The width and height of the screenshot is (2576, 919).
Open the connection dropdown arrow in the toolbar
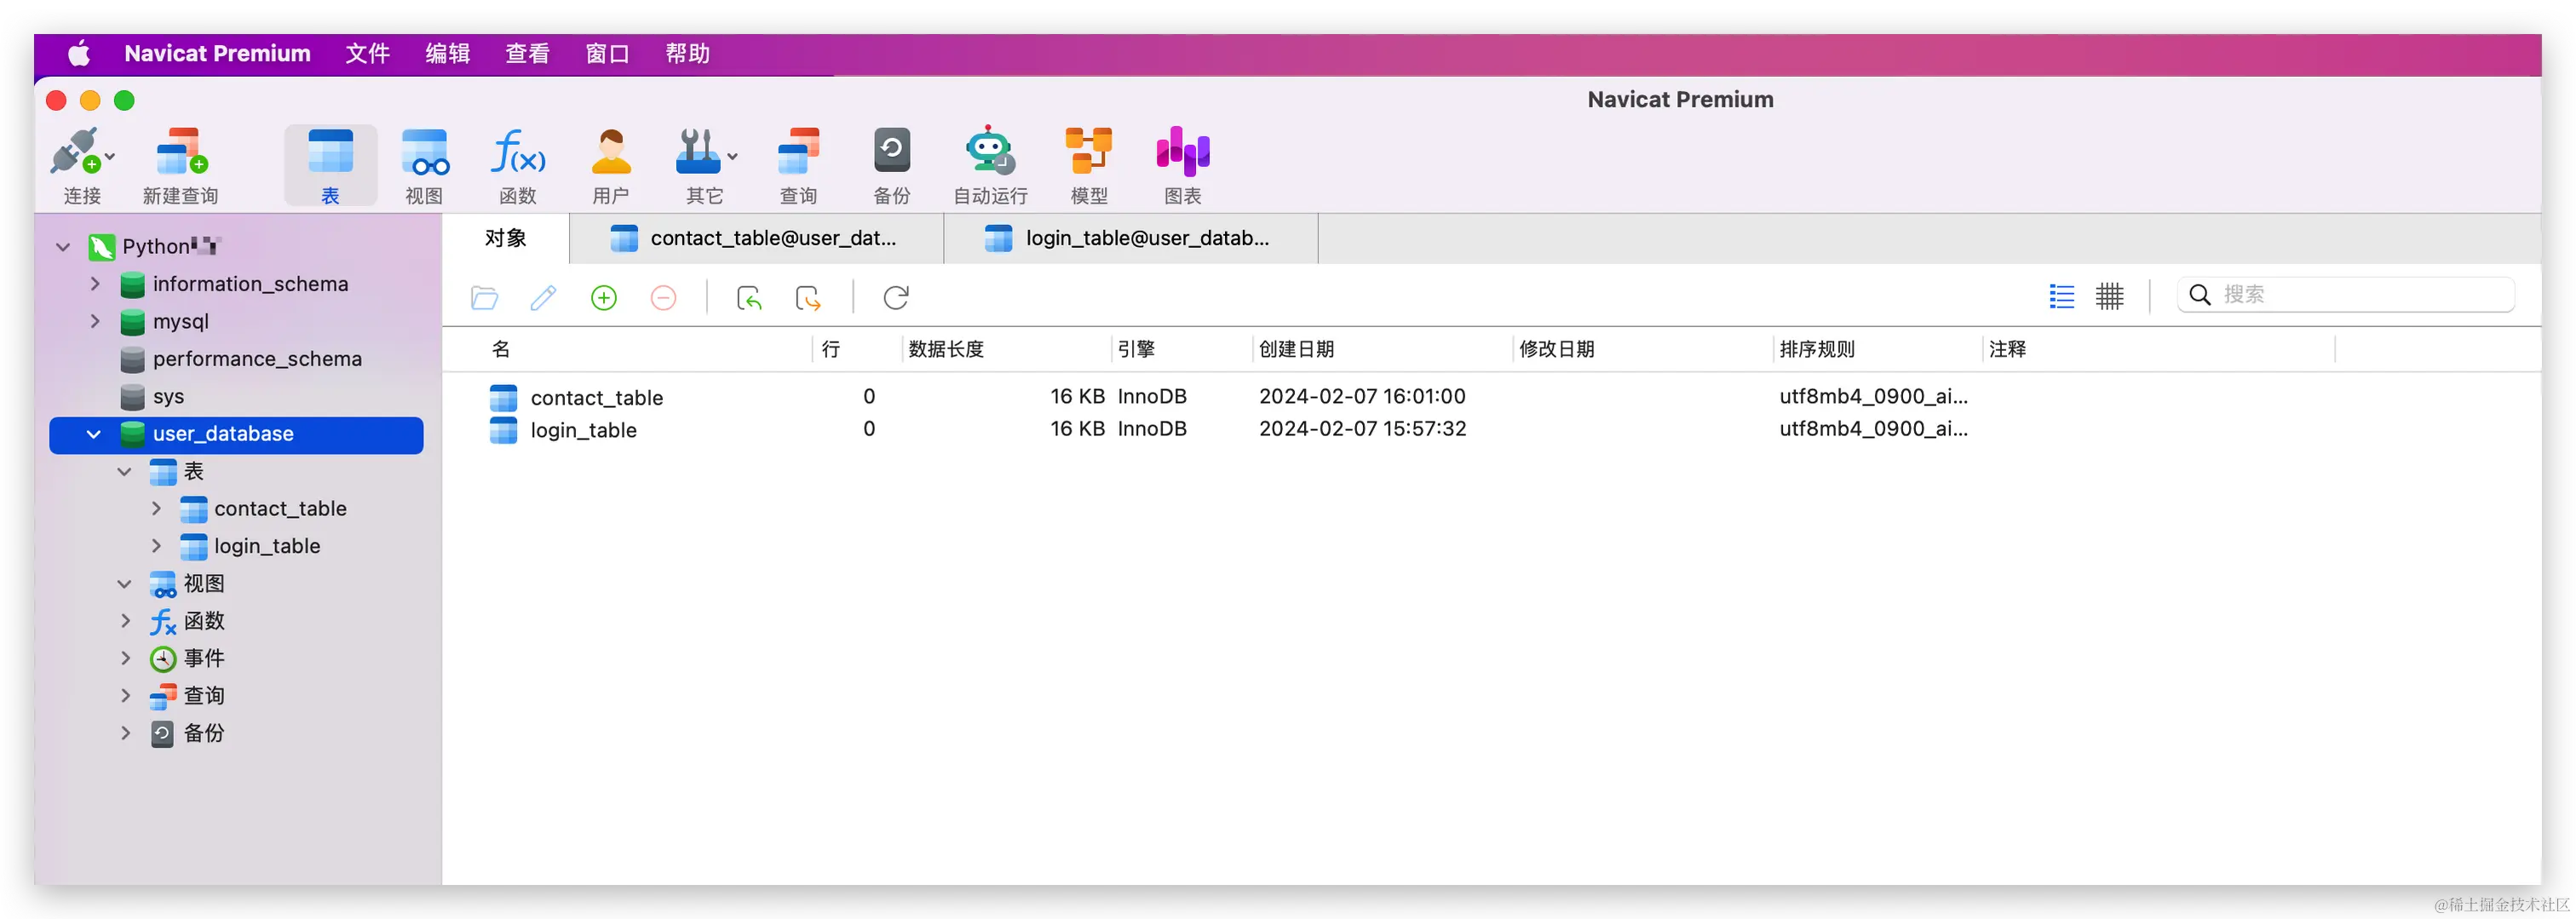tap(110, 156)
